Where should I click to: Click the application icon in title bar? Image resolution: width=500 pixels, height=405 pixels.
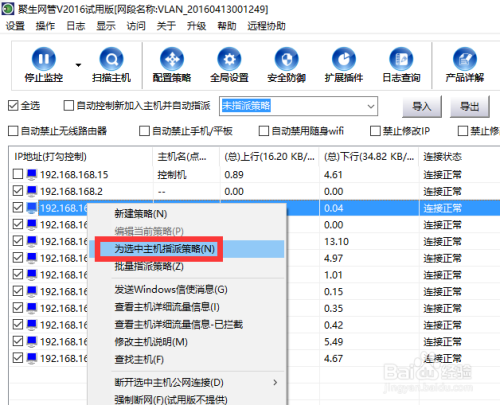[8, 9]
